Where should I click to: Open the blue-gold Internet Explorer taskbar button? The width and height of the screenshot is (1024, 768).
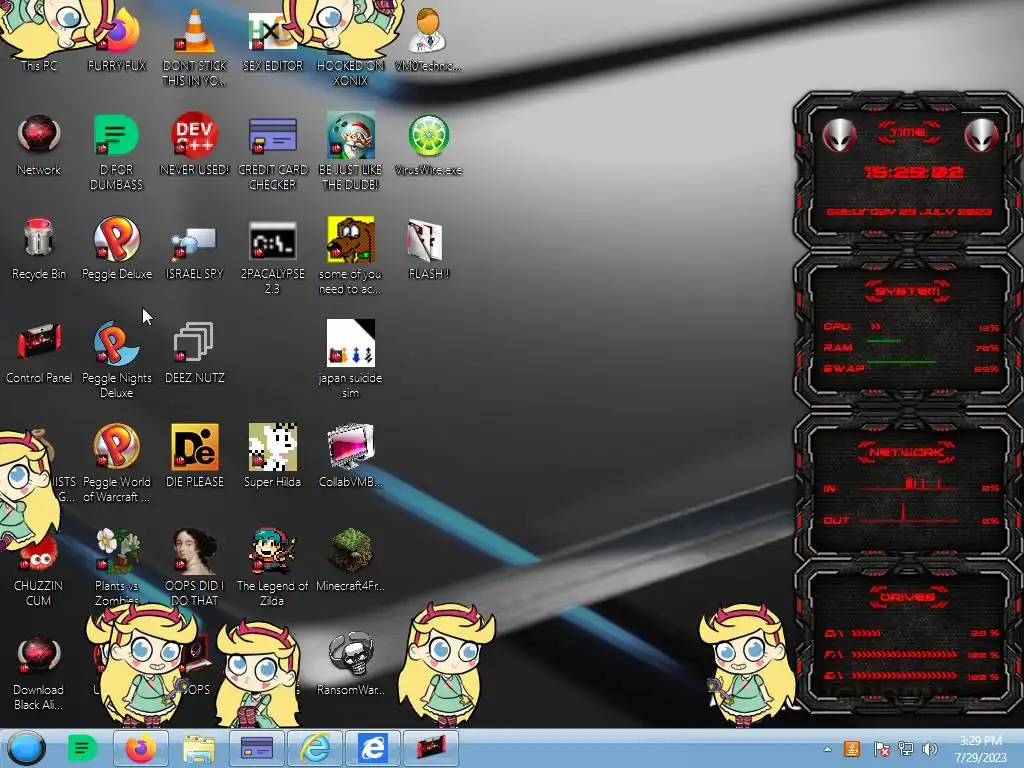tap(315, 748)
